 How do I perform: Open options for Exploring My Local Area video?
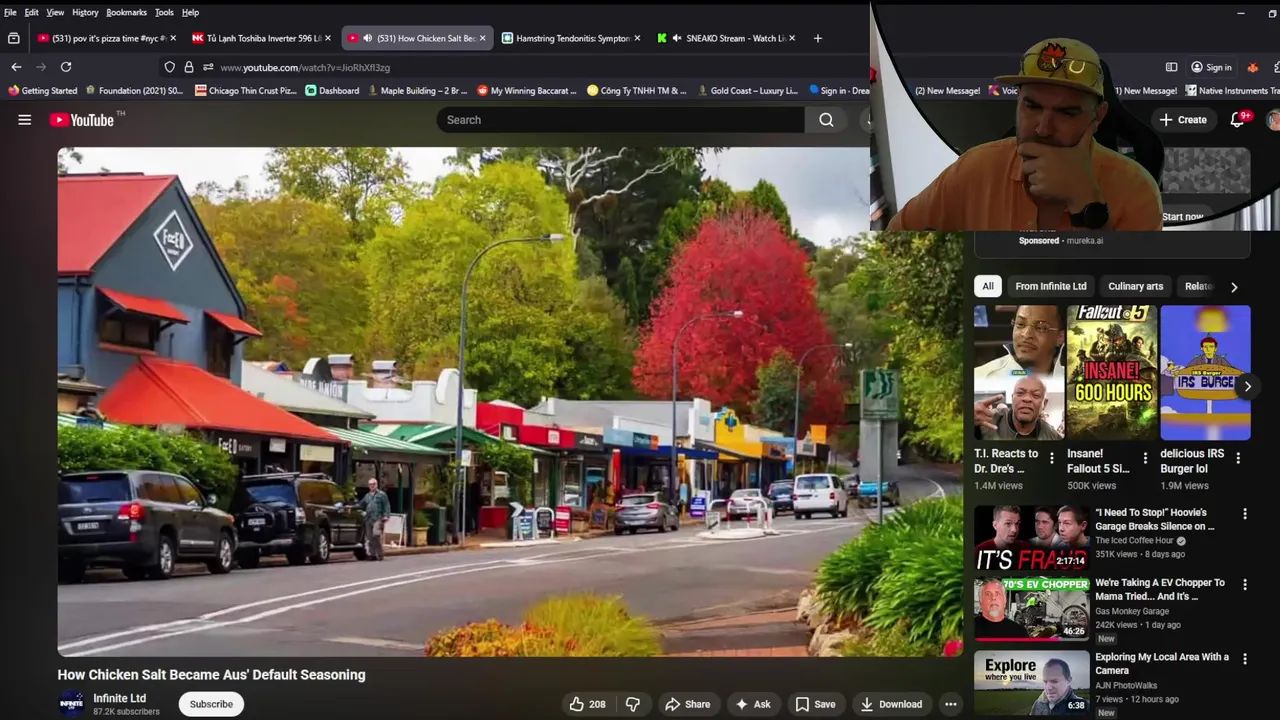click(x=1245, y=659)
